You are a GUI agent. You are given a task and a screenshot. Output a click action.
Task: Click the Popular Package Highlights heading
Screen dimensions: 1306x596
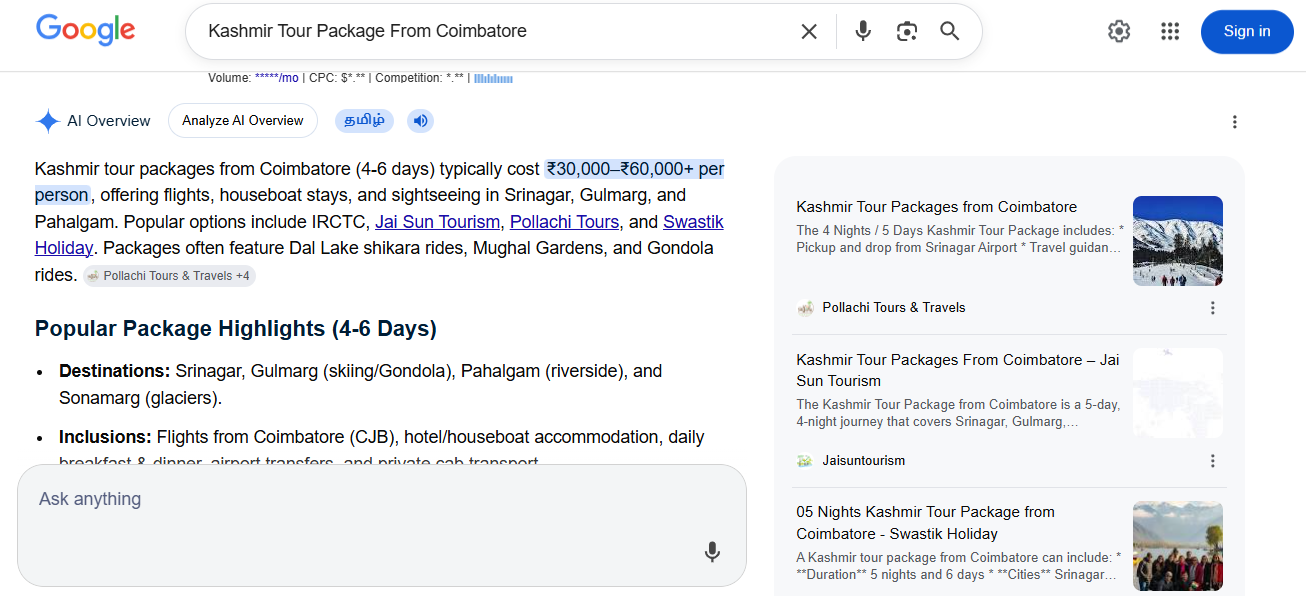coord(236,329)
